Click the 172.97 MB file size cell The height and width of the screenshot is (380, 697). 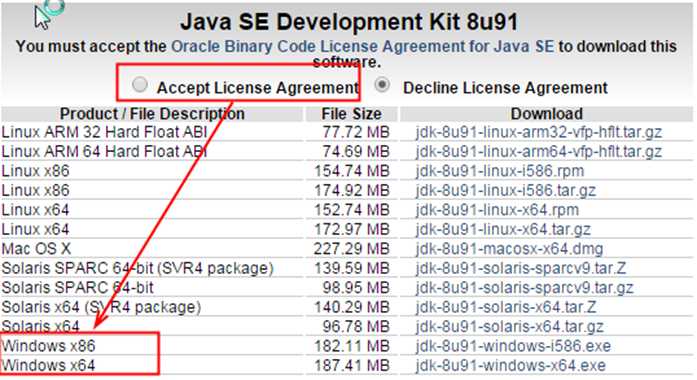[352, 229]
